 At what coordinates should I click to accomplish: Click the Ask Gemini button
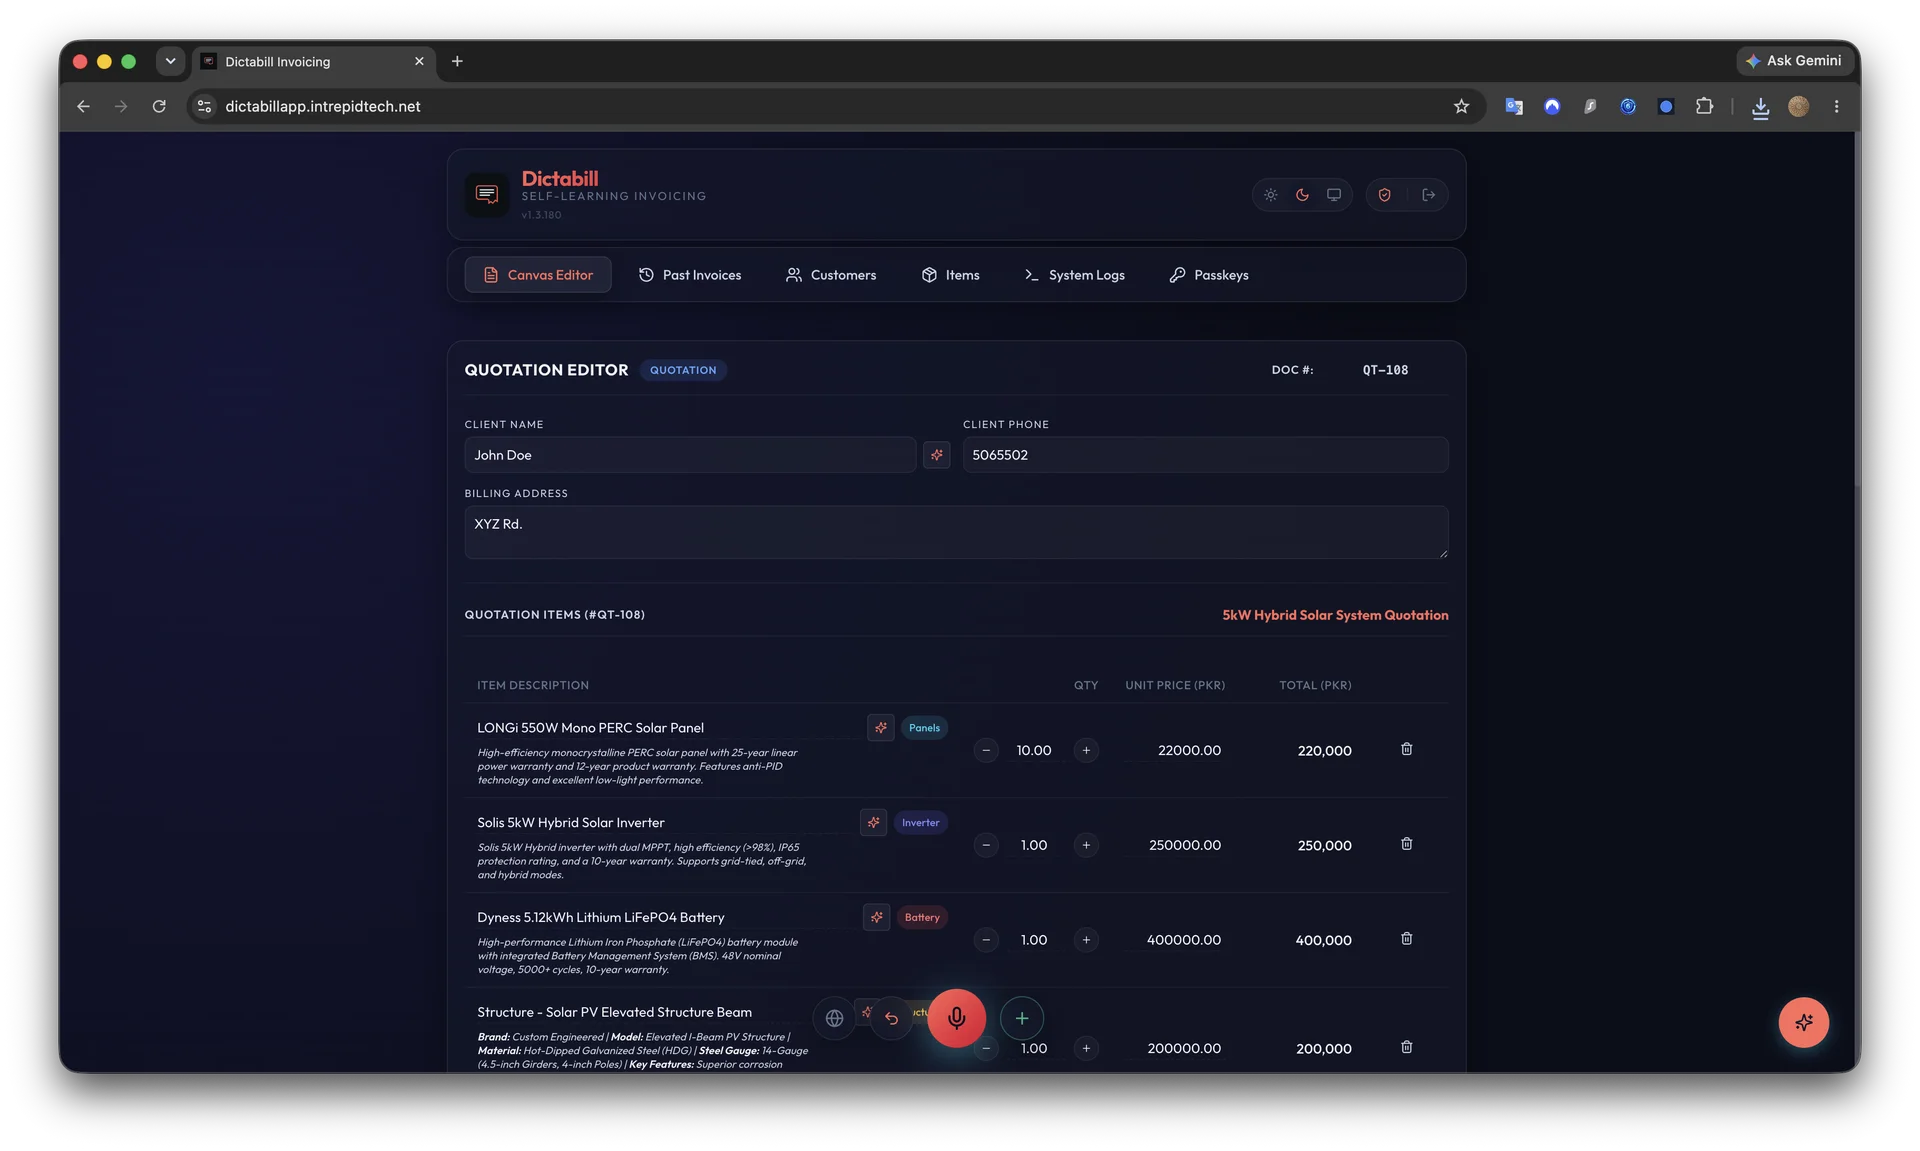coord(1795,61)
